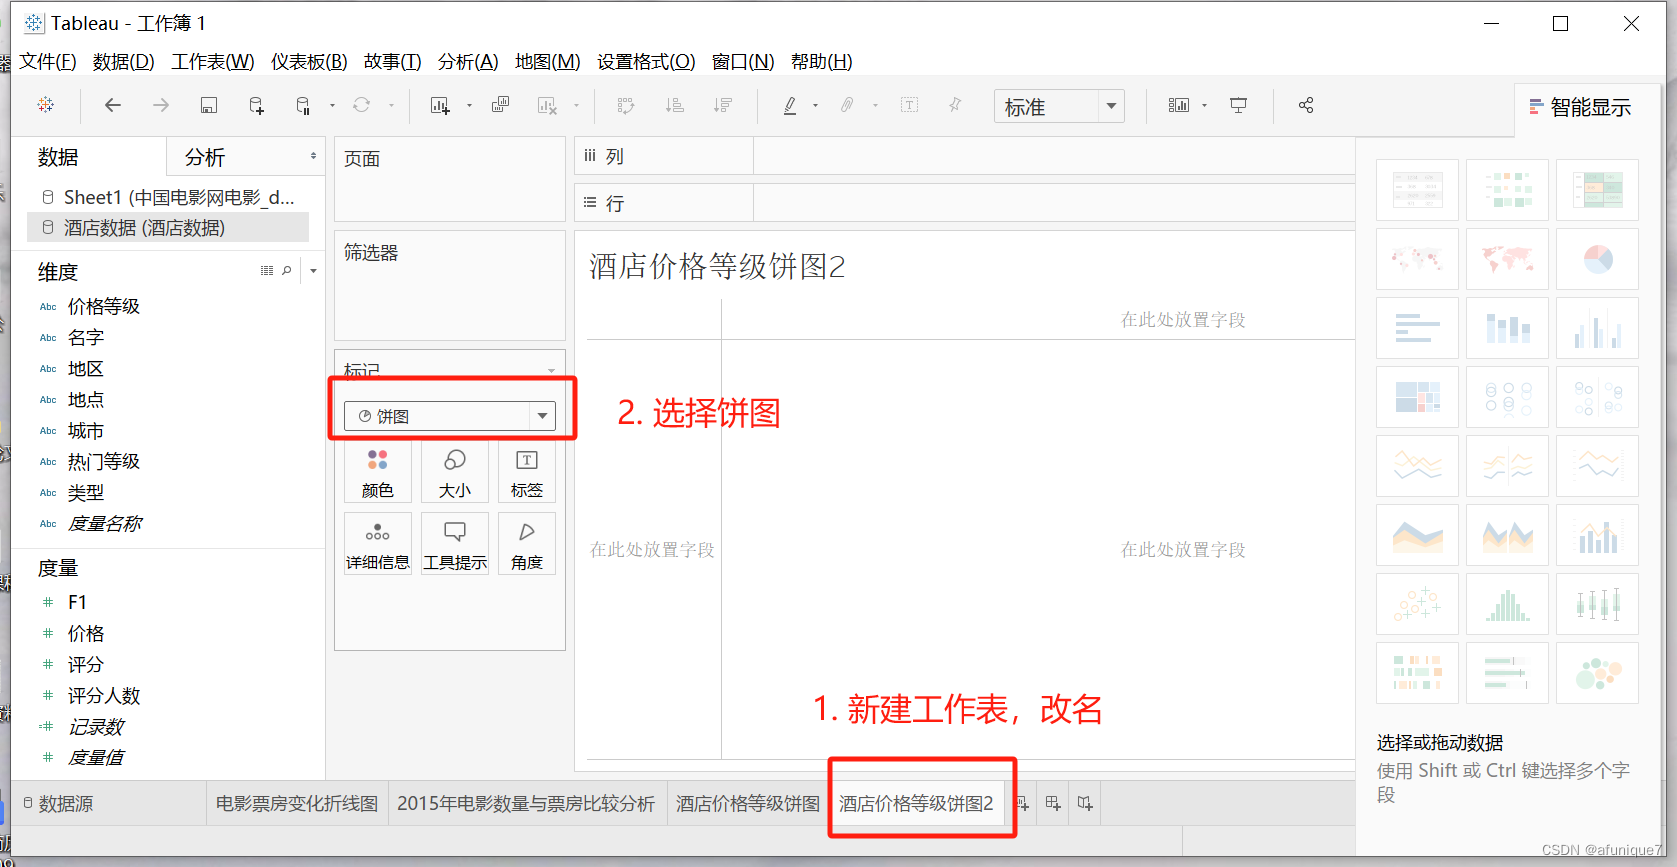This screenshot has width=1677, height=867.
Task: Click the highlight pen icon
Action: (790, 105)
